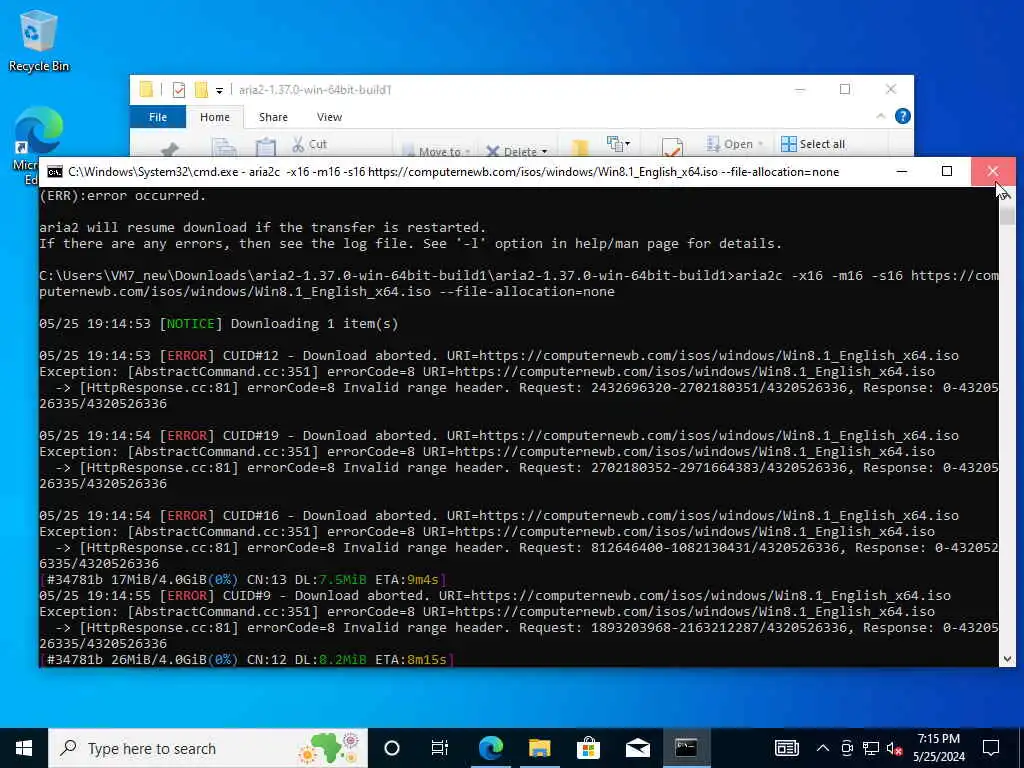Open the Open dropdown in the ribbon
The height and width of the screenshot is (768, 1024).
click(735, 144)
